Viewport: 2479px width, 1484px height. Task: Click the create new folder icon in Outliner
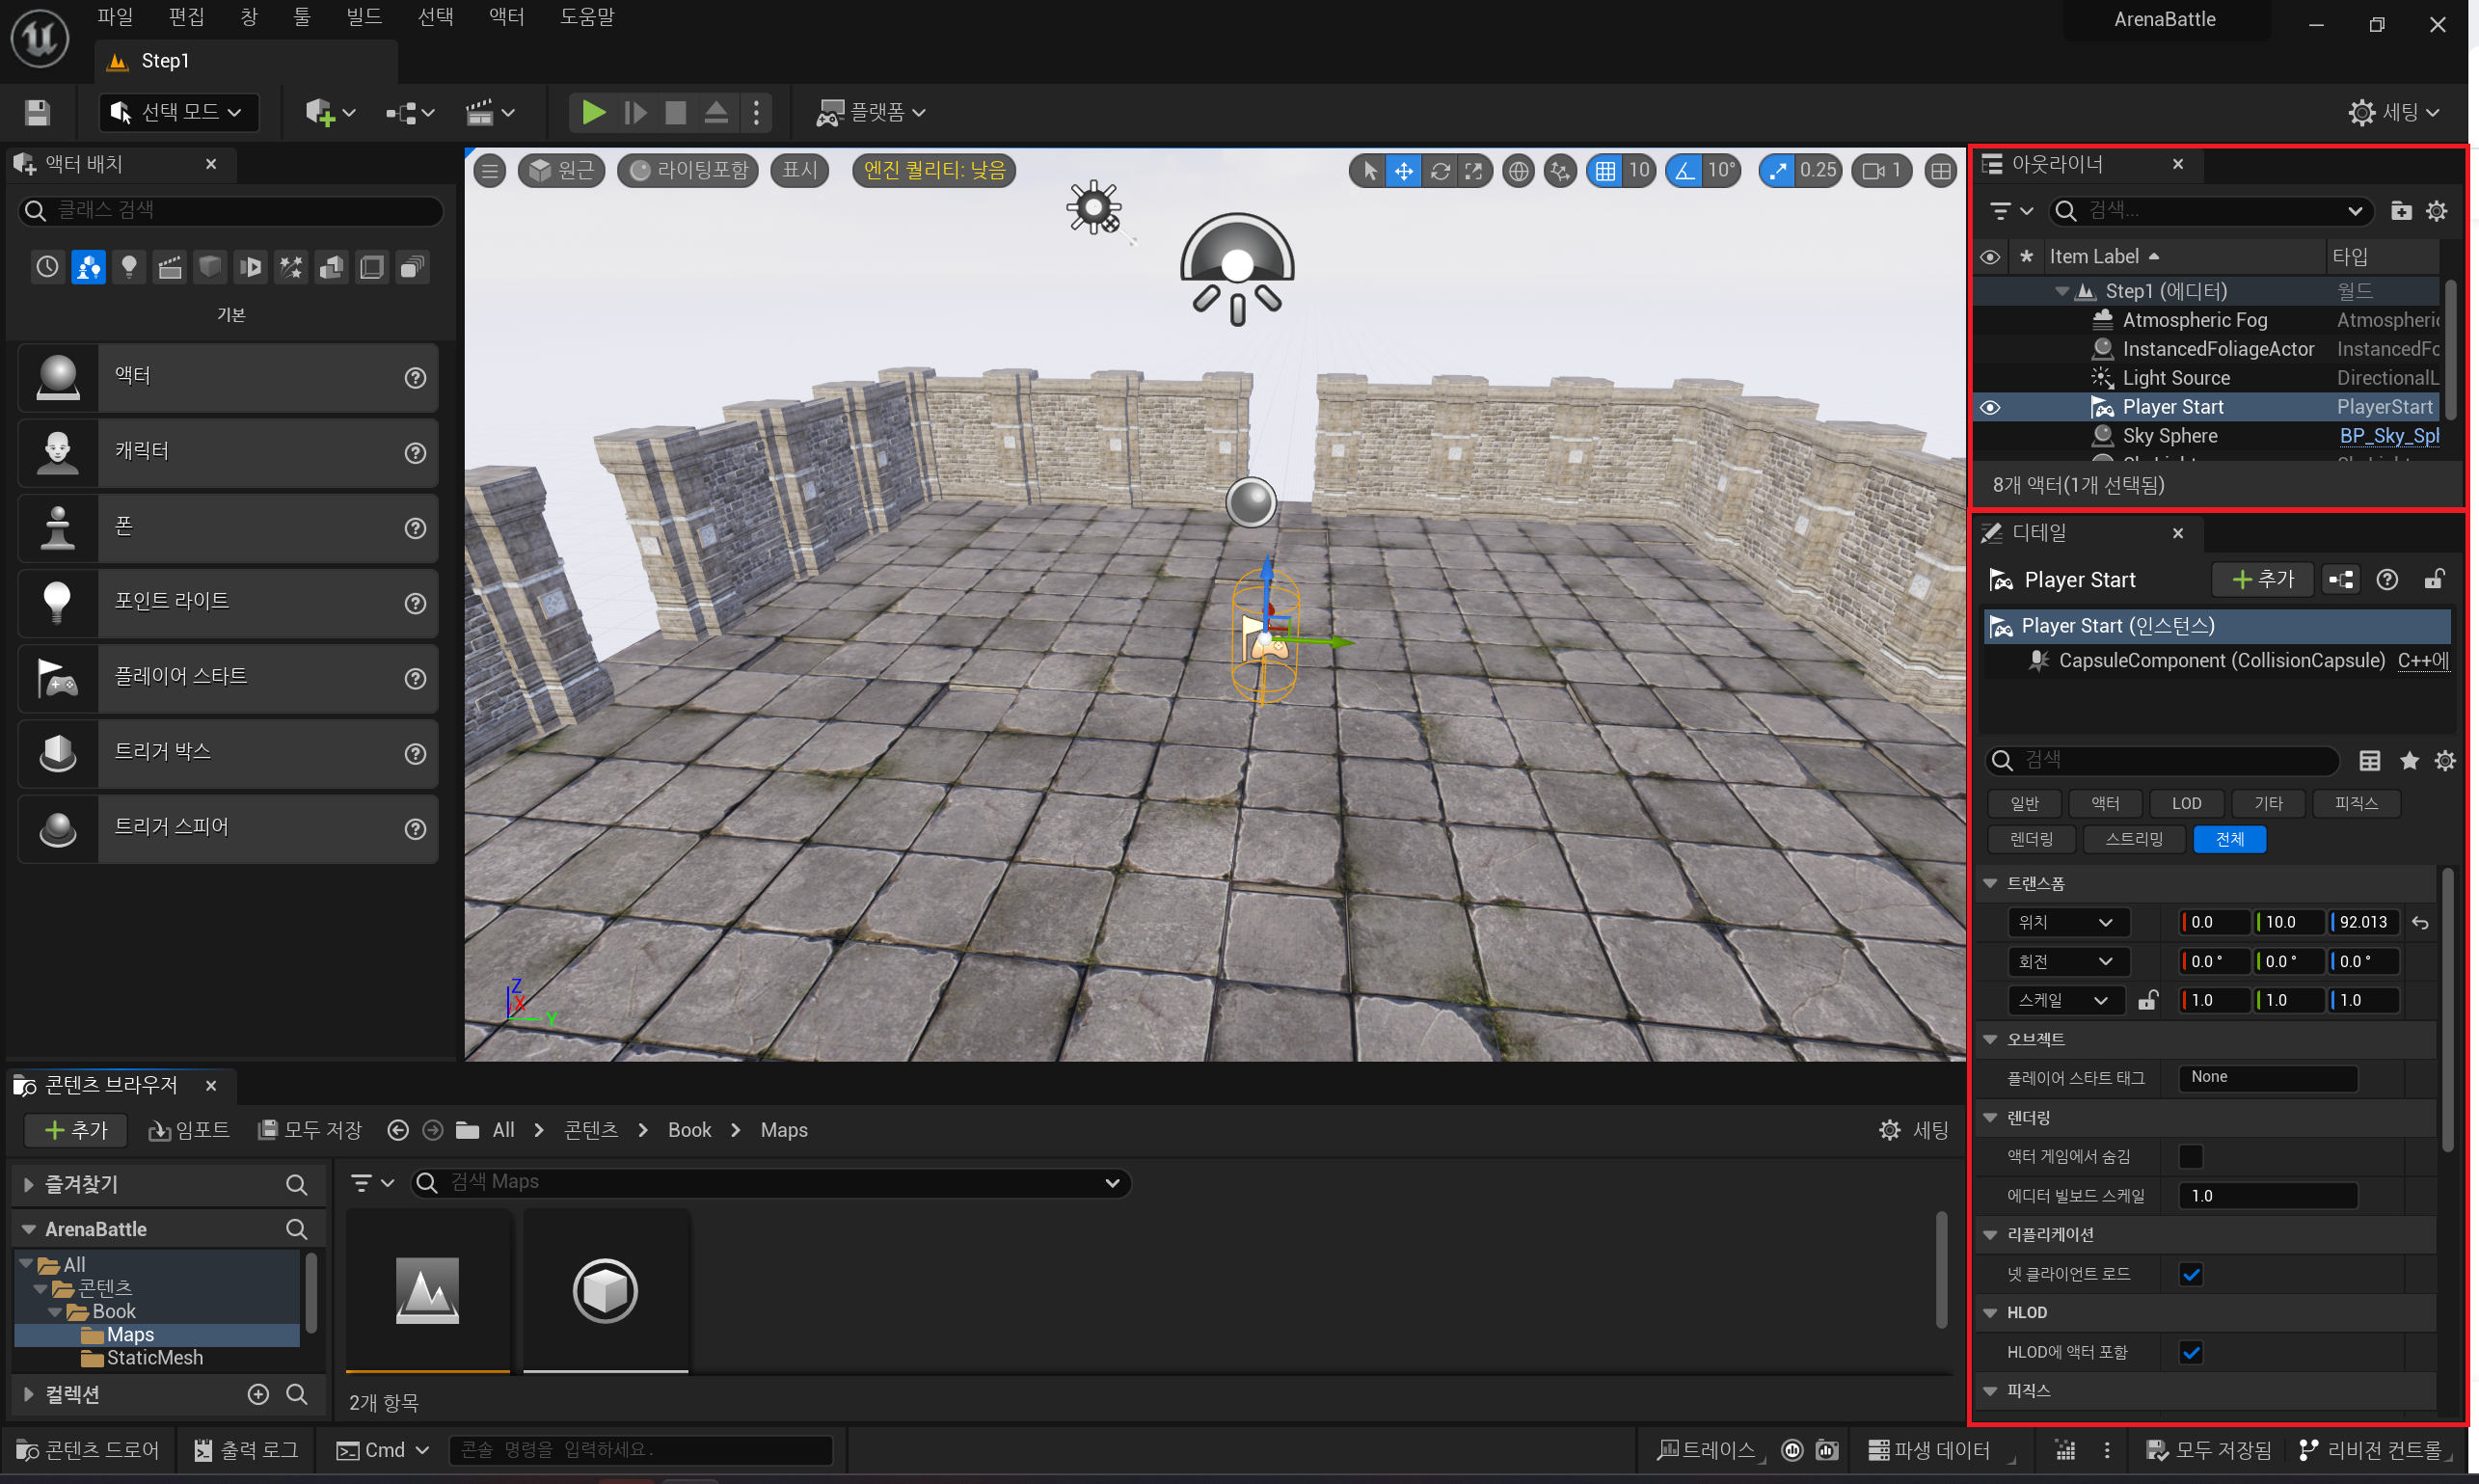click(x=2401, y=211)
